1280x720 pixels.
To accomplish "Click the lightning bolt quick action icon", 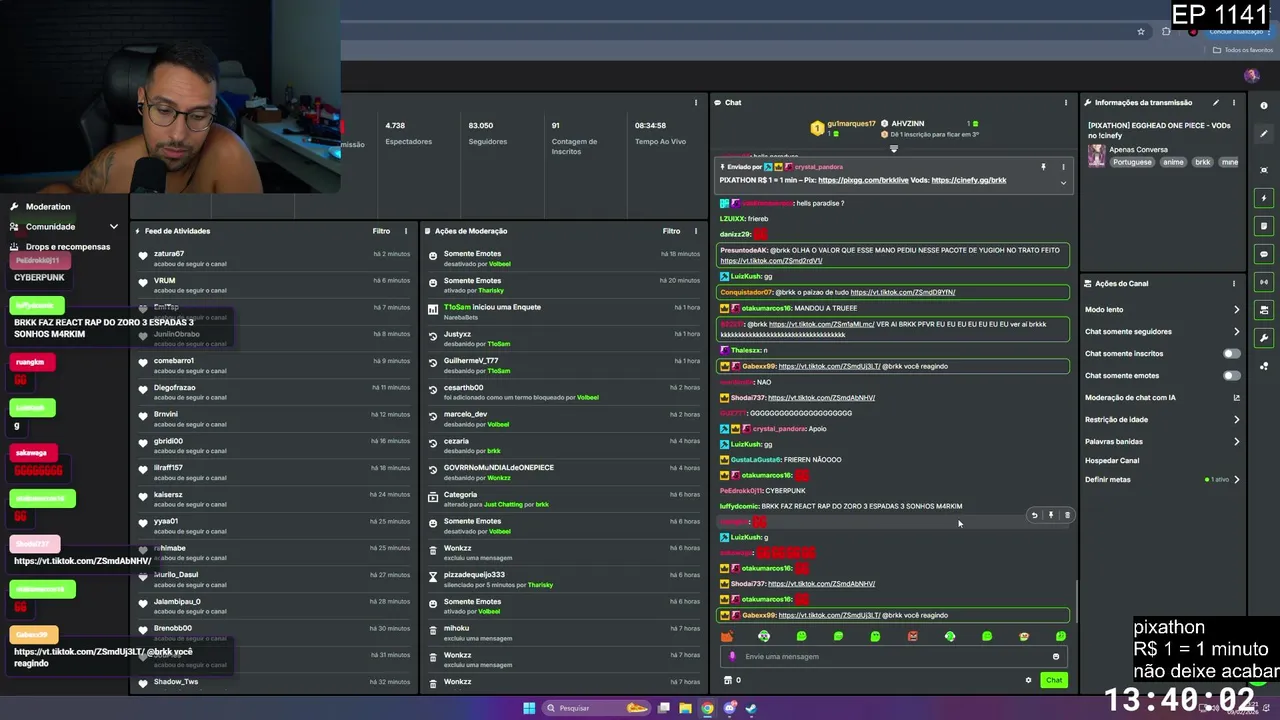I will tap(1264, 198).
